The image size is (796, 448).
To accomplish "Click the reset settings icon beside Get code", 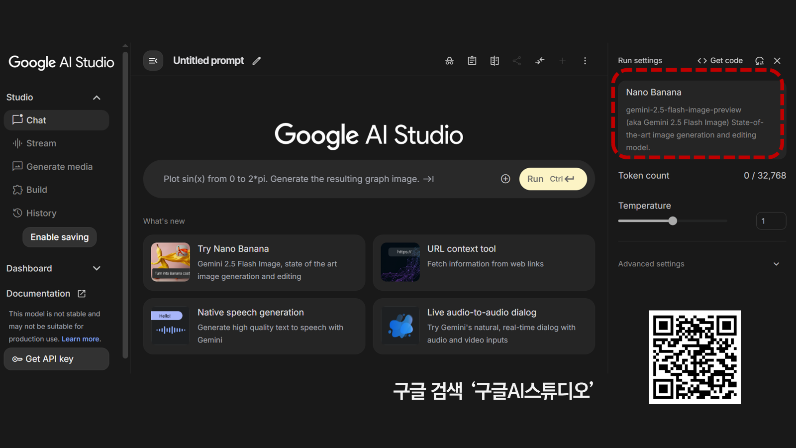I will [x=759, y=61].
